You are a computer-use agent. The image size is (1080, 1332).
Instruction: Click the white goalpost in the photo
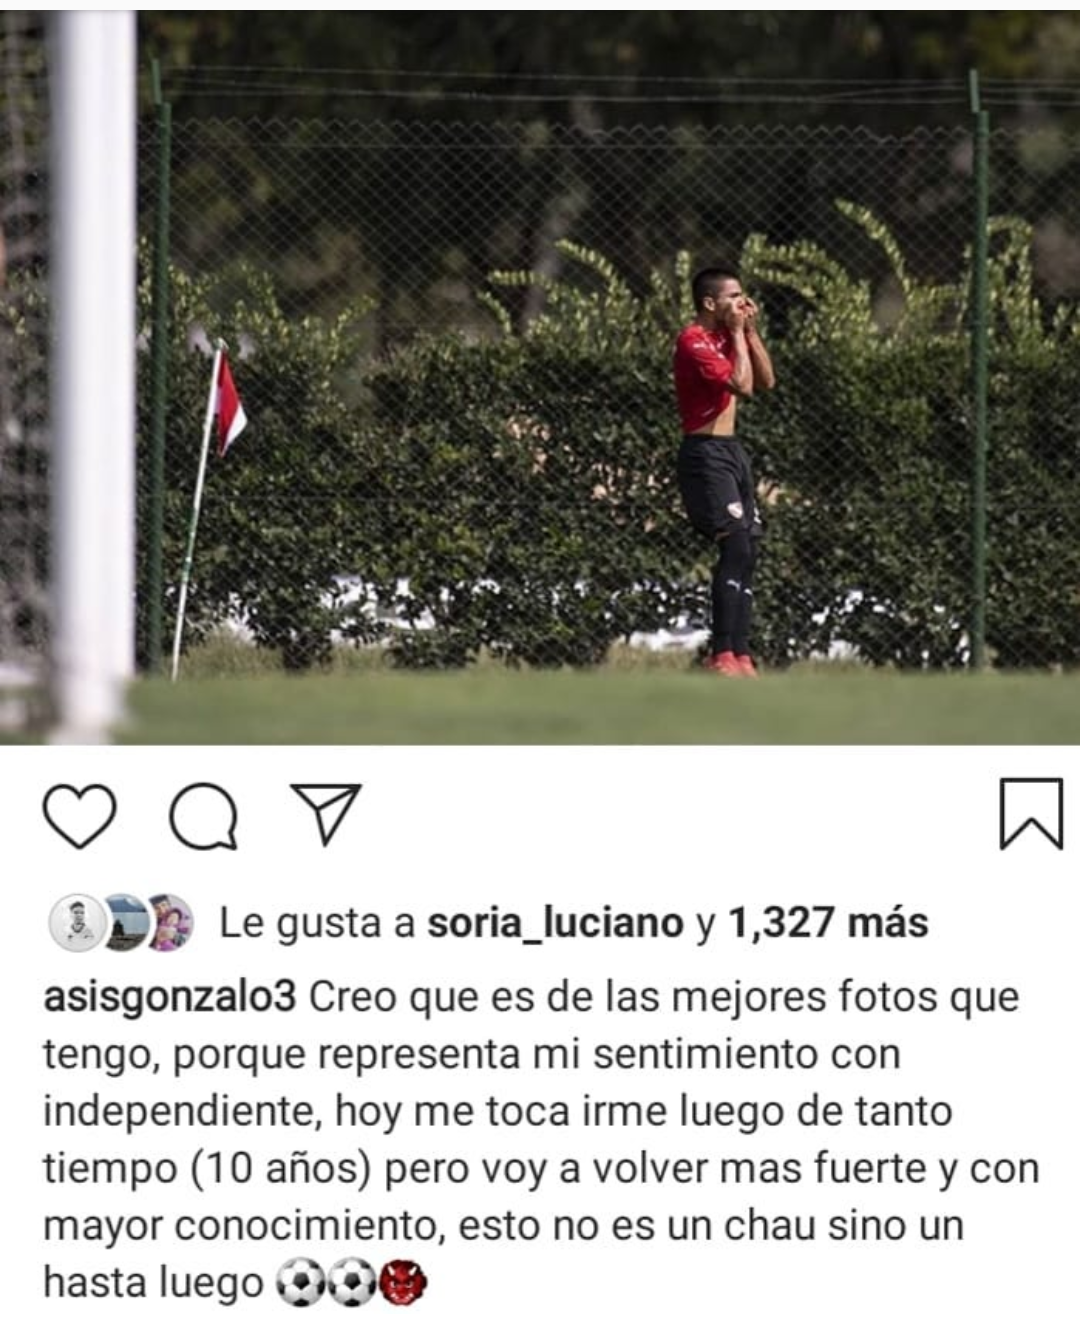click(93, 375)
